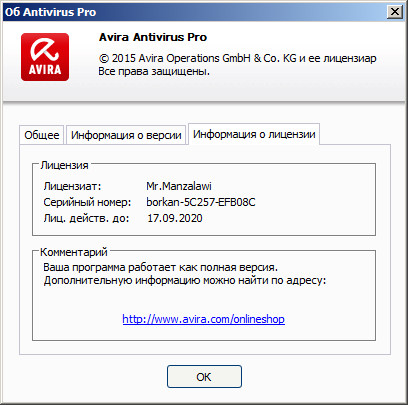Viewport: 408px width, 405px height.
Task: Click the Об Antivirus Pro title bar text
Action: tap(50, 12)
